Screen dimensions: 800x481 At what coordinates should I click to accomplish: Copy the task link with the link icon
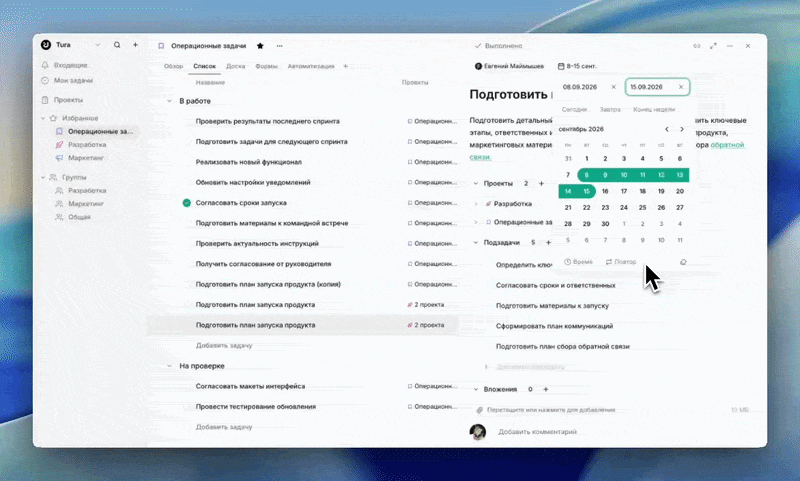[x=696, y=46]
